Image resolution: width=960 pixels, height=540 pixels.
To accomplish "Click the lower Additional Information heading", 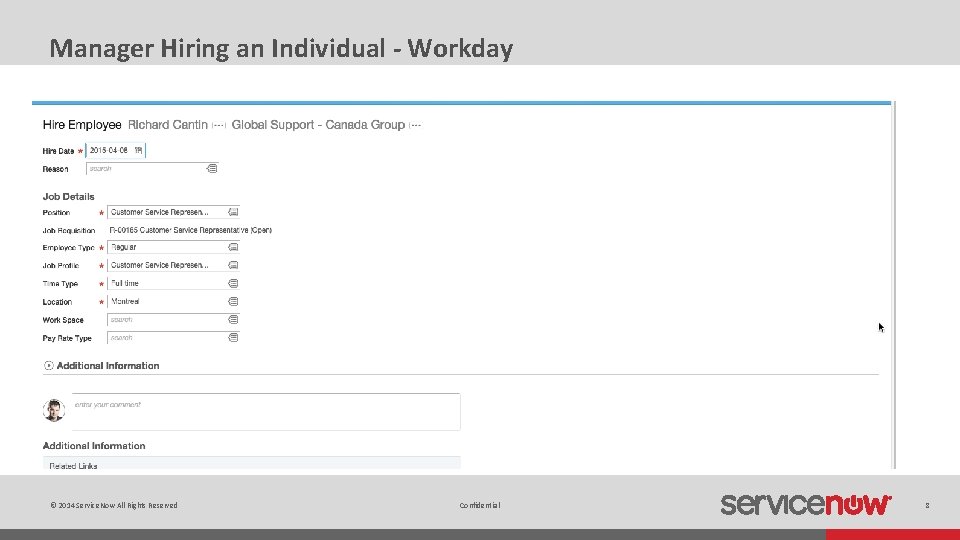I will tap(94, 446).
